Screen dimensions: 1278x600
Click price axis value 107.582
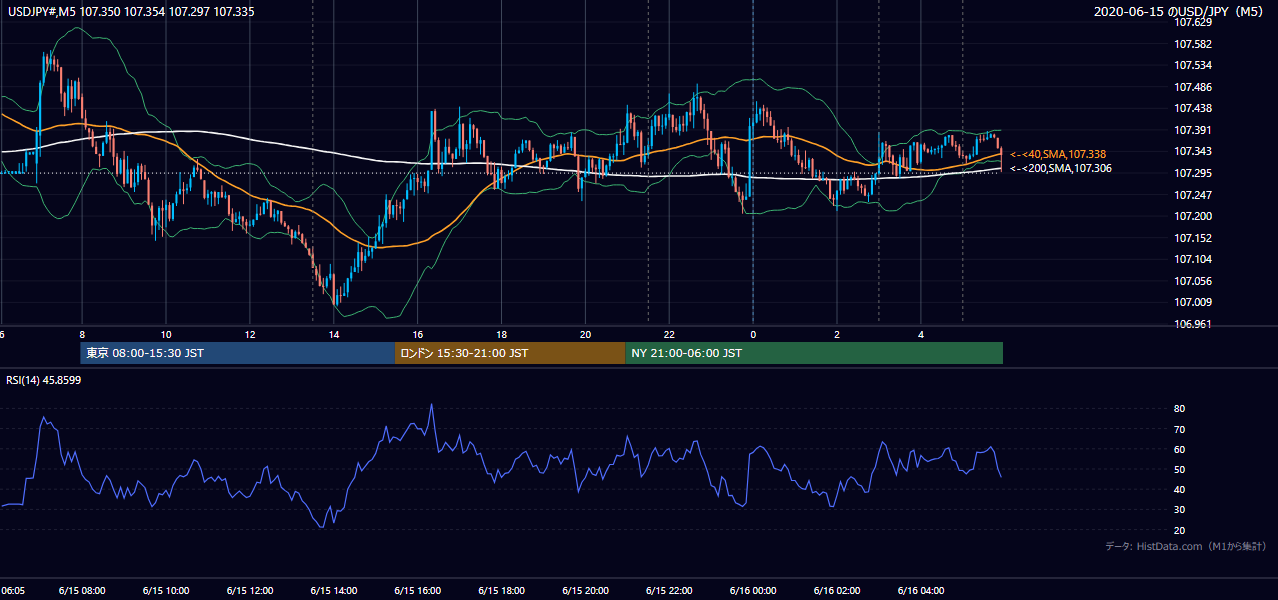coord(1194,44)
